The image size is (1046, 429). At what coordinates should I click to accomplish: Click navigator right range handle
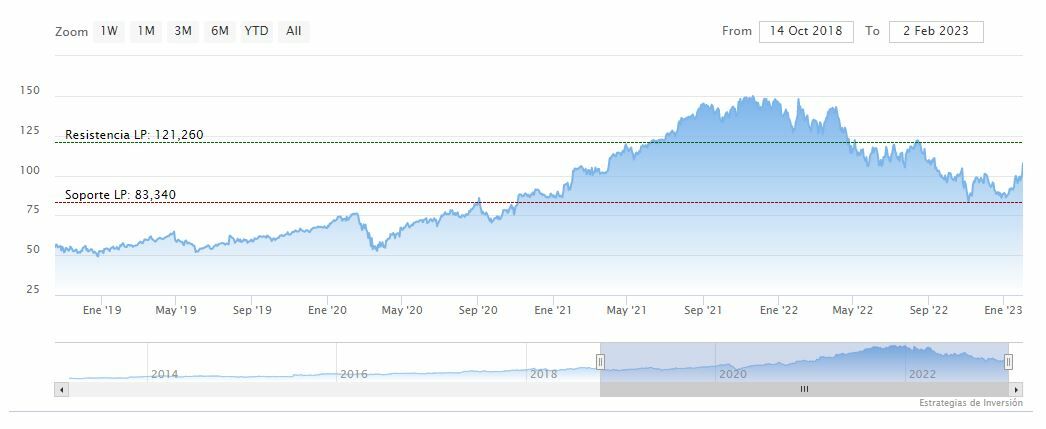(1008, 362)
